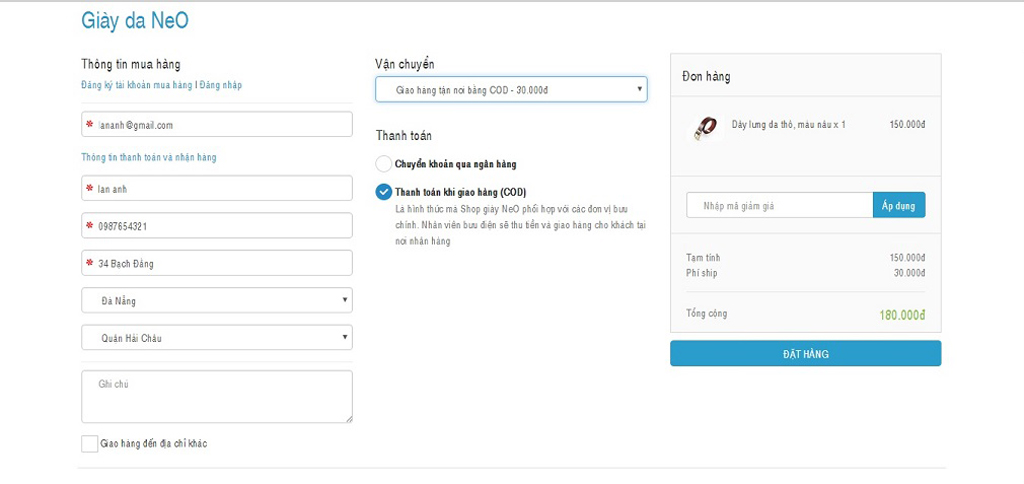Tick Giao hàng đến địa chỉ khác checkbox

tap(89, 444)
